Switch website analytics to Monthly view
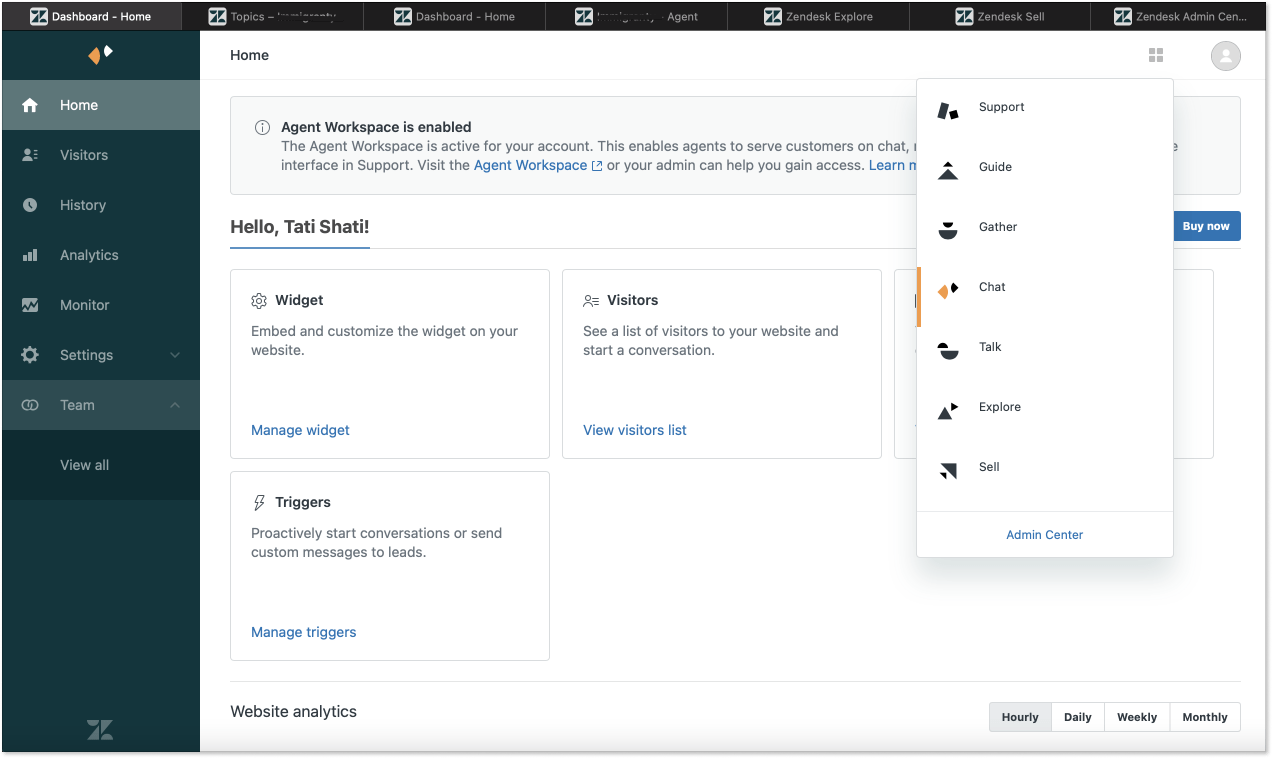 [1204, 716]
